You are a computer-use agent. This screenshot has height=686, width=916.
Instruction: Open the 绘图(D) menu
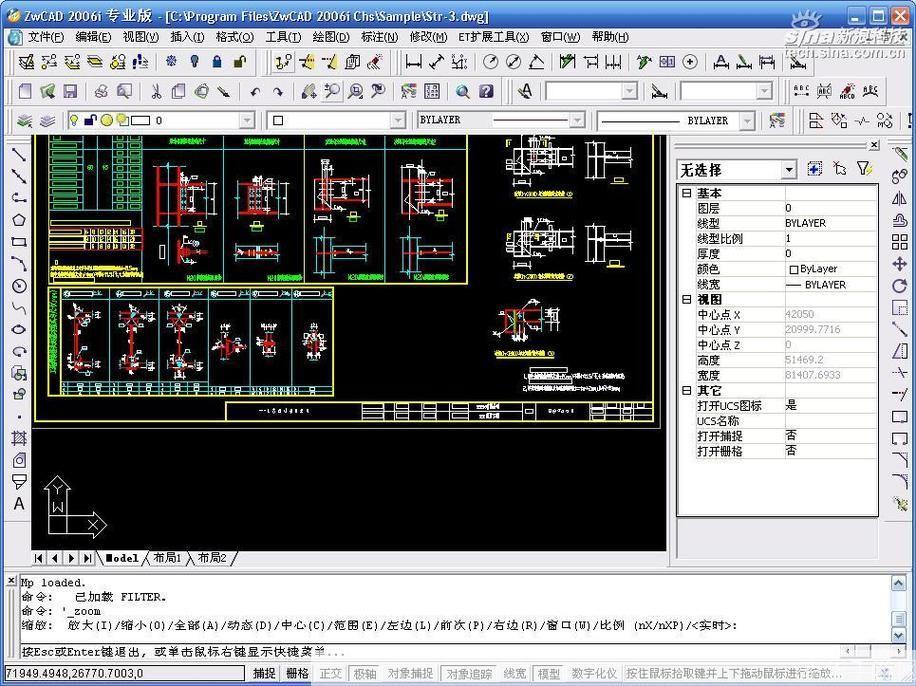point(330,37)
